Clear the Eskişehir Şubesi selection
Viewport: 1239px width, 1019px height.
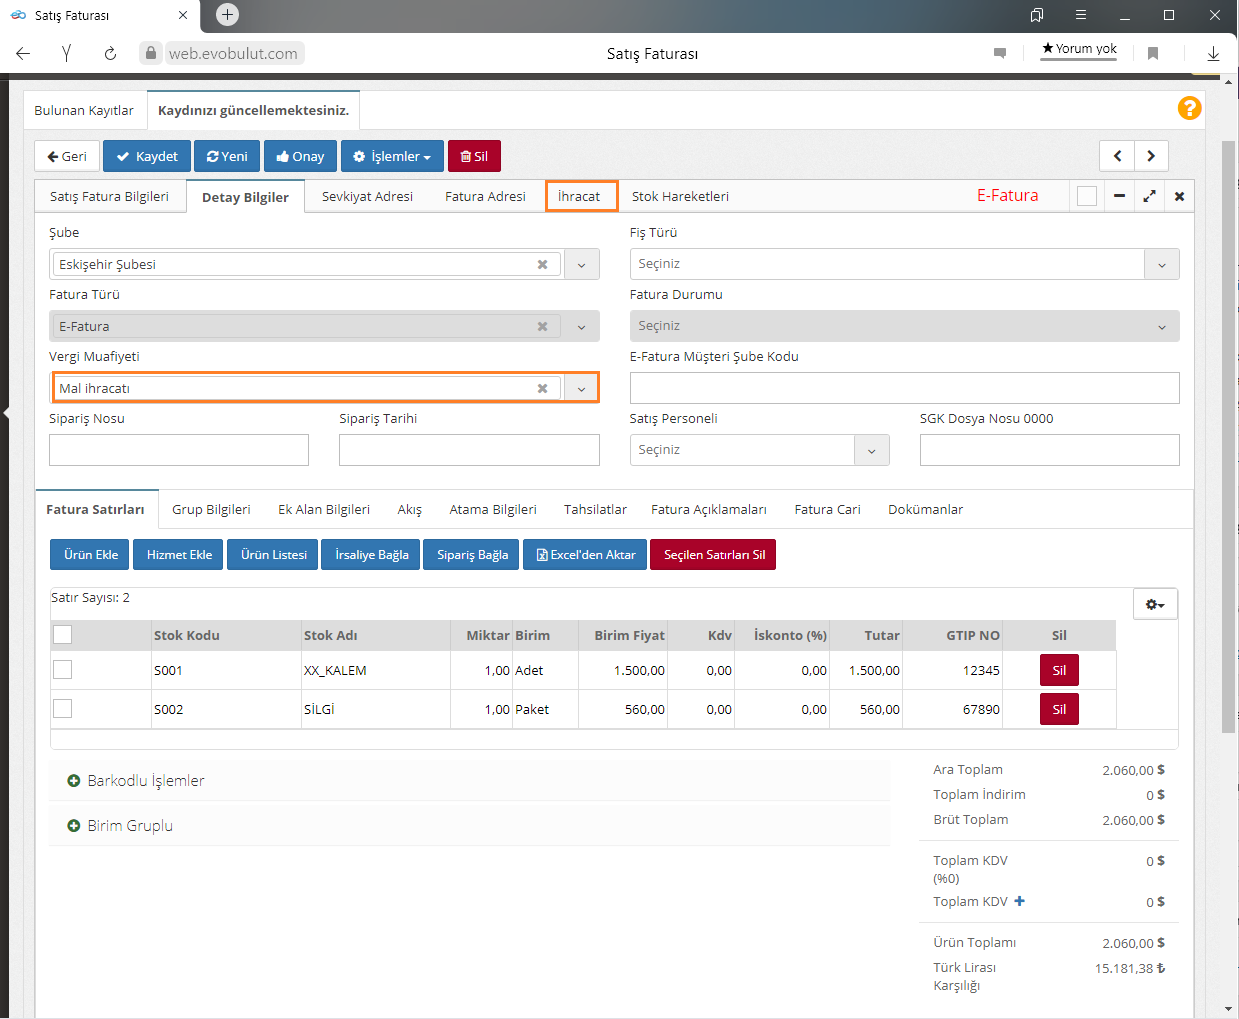542,265
